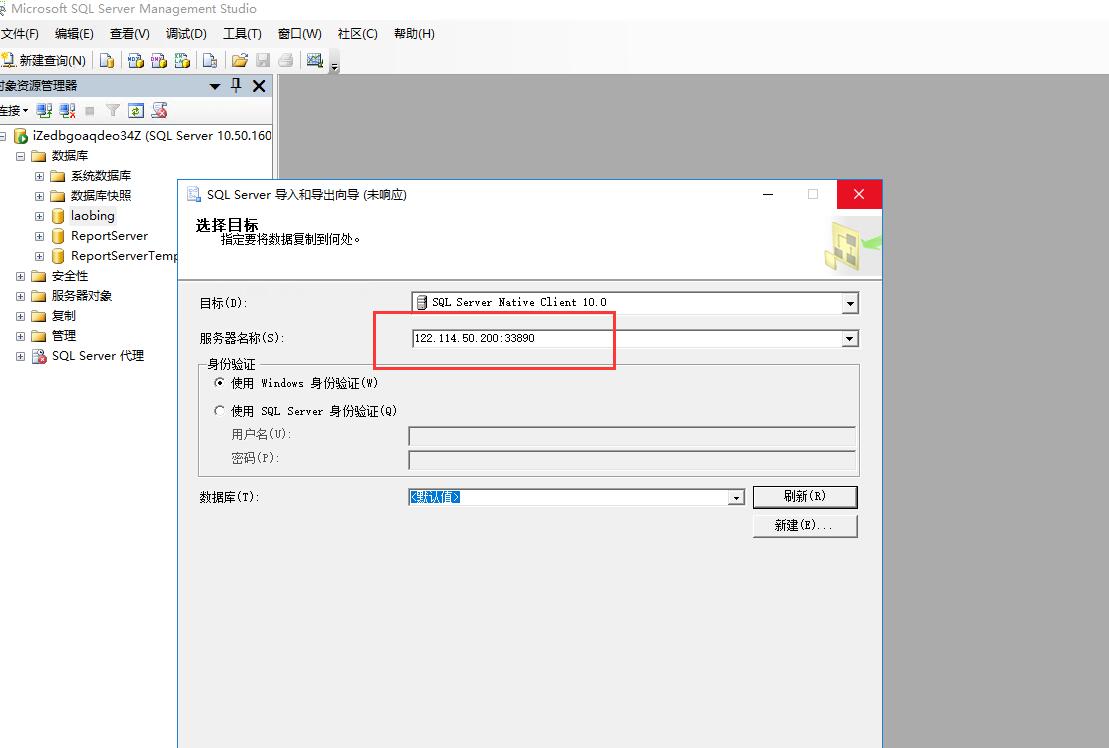Open the toolbar options overflow arrow
The image size is (1109, 748).
[x=335, y=66]
